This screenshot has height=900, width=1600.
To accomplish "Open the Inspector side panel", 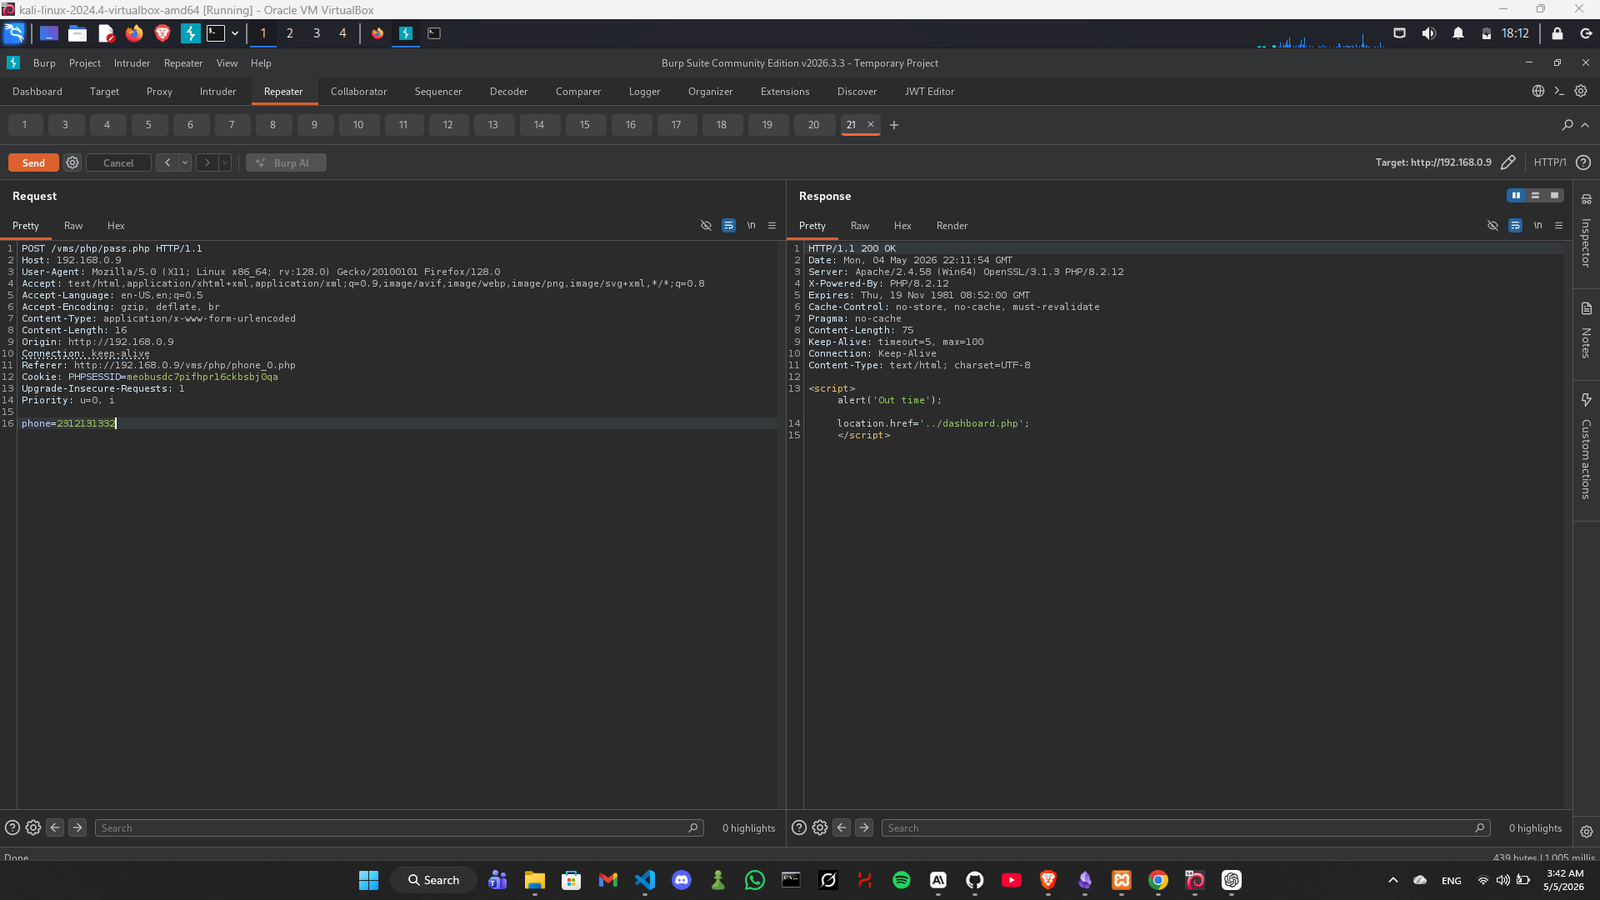I will point(1586,232).
